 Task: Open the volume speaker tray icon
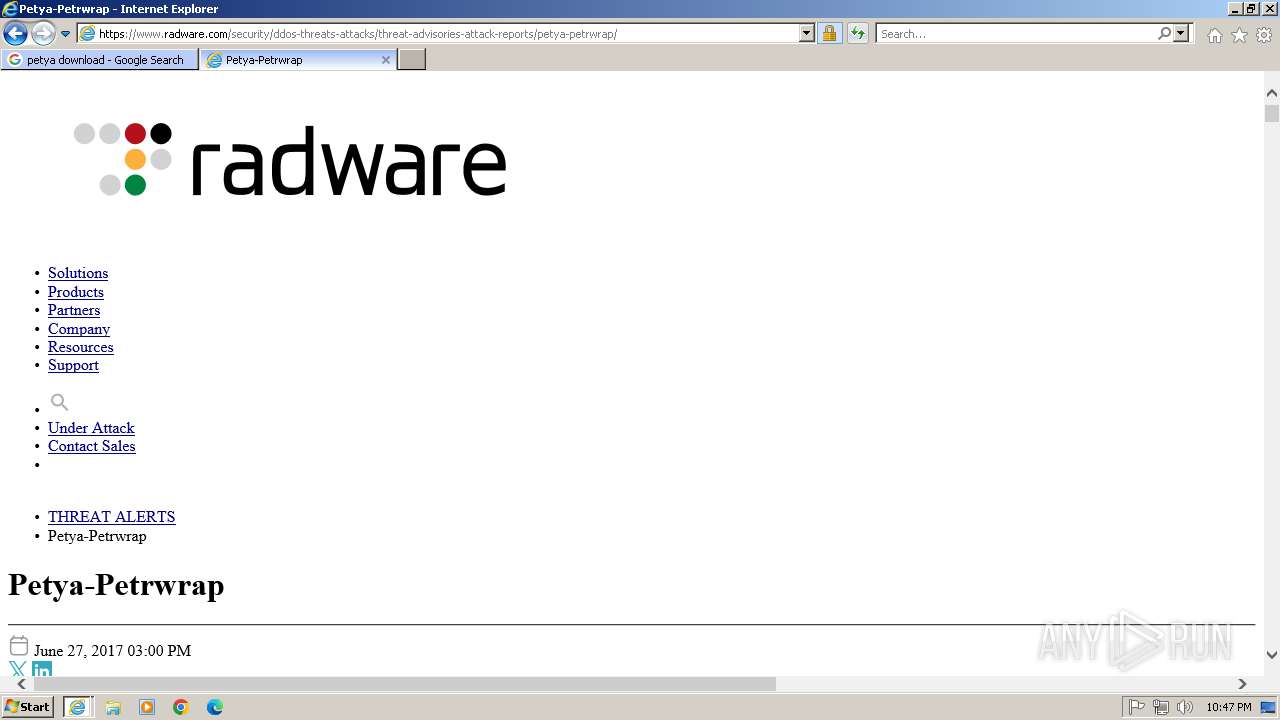[x=1185, y=707]
